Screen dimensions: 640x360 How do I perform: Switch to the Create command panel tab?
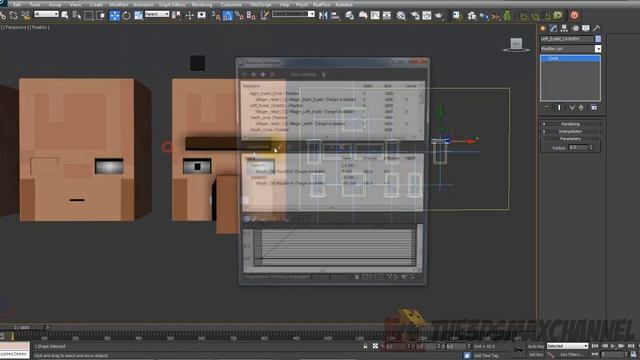click(x=543, y=28)
